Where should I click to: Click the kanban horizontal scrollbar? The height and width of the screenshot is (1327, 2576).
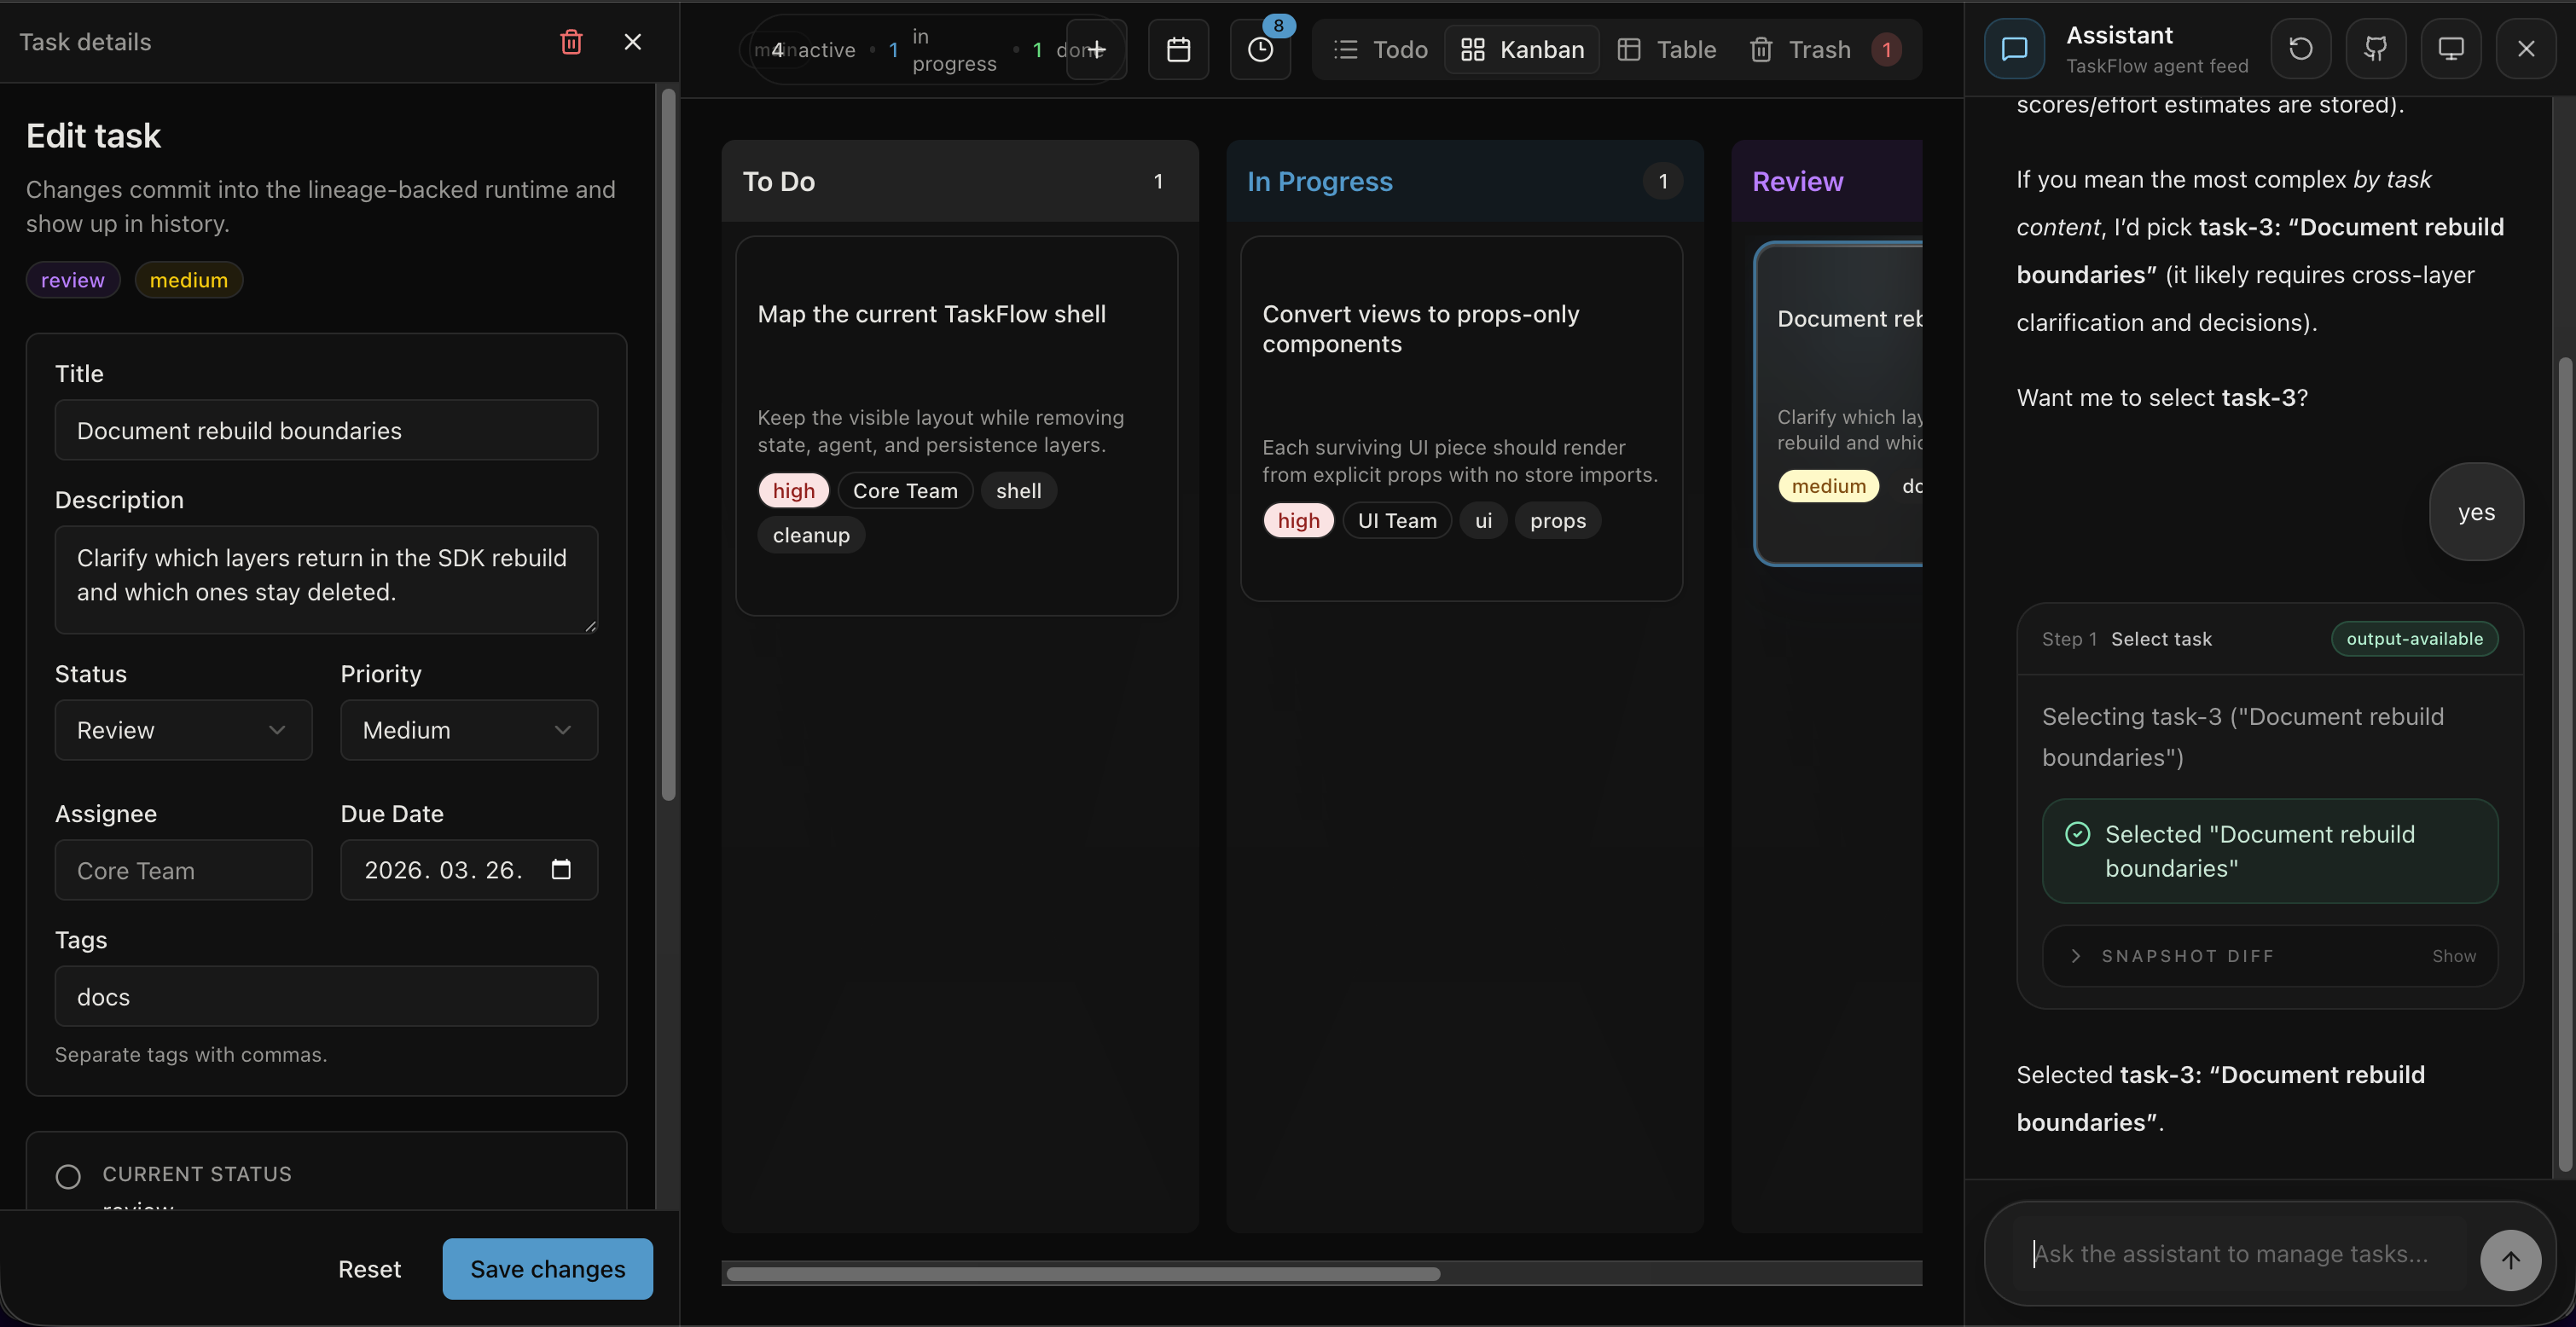coord(1082,1274)
